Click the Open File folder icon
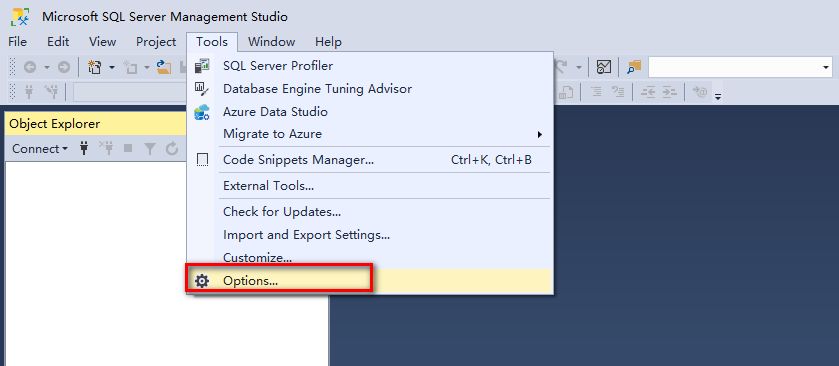This screenshot has height=366, width=839. (x=163, y=67)
